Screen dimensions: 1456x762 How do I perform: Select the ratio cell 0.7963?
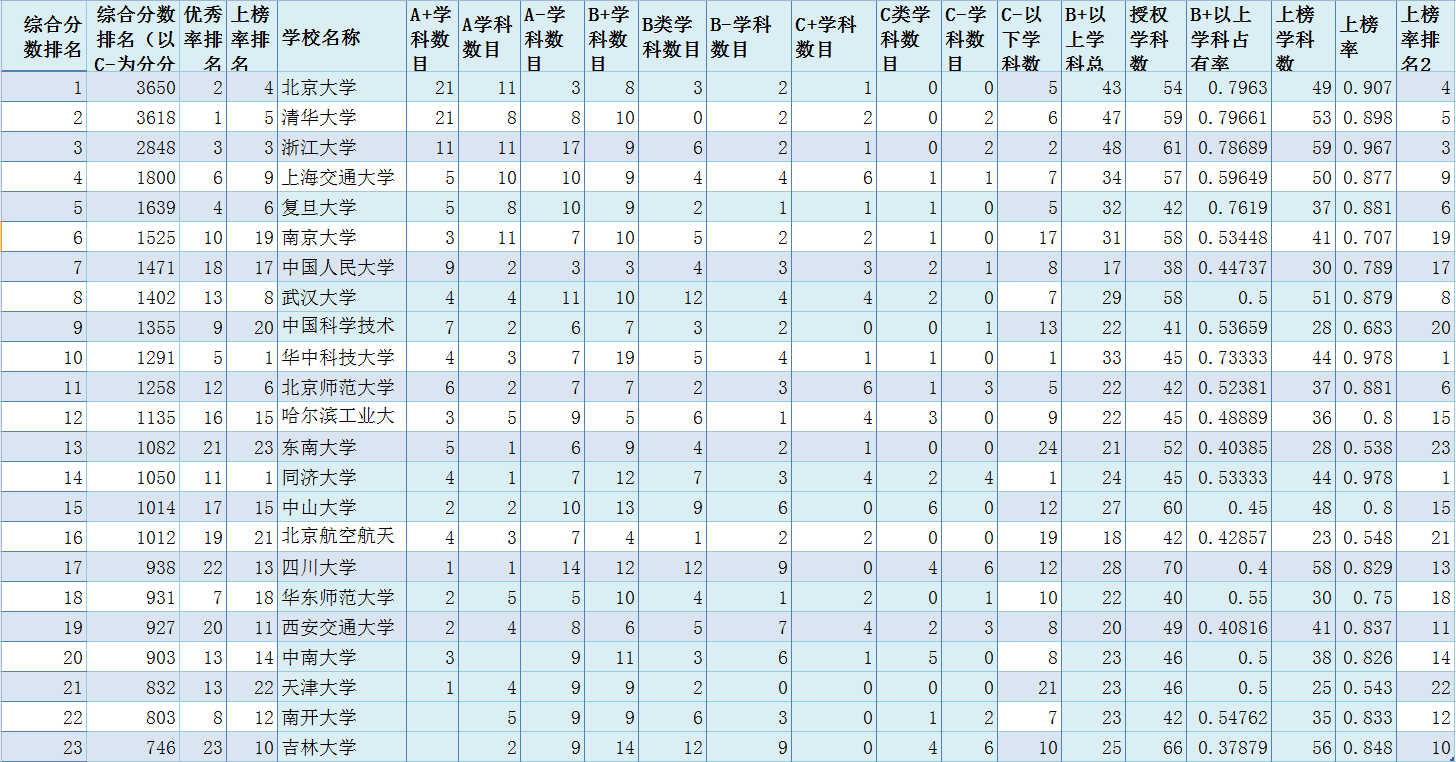pyautogui.click(x=1229, y=87)
